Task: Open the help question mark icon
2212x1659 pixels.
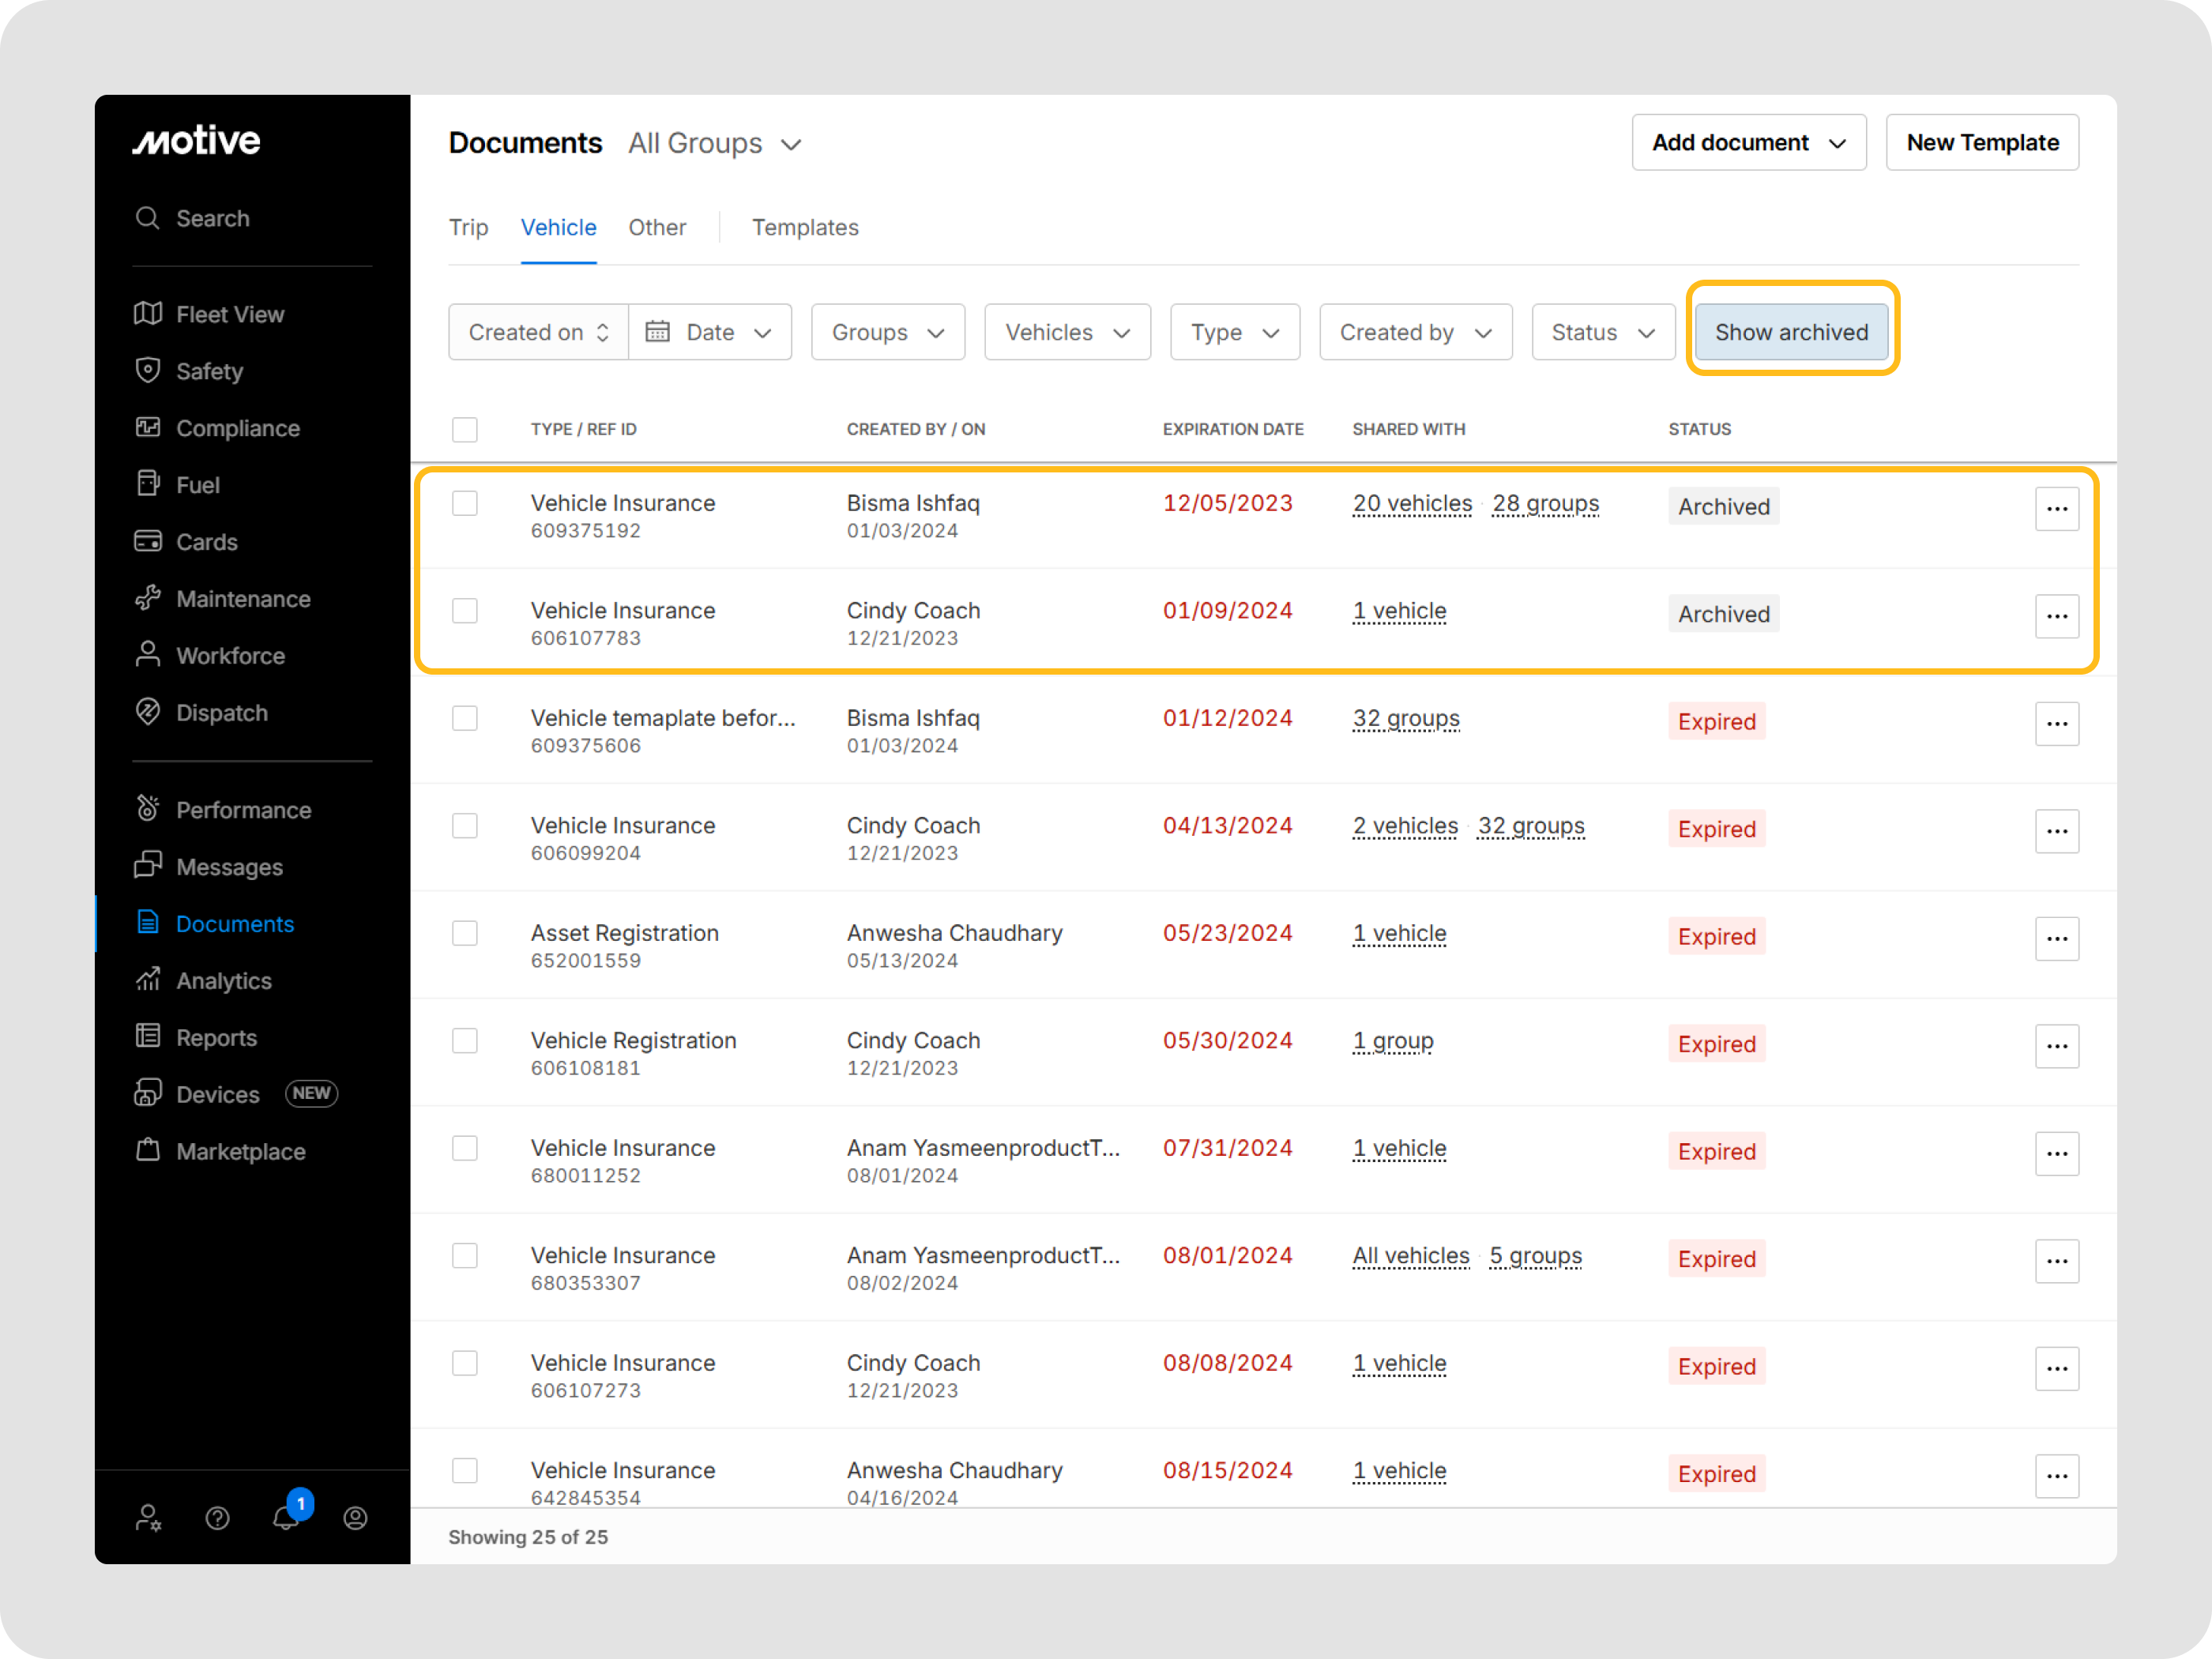Action: (217, 1518)
